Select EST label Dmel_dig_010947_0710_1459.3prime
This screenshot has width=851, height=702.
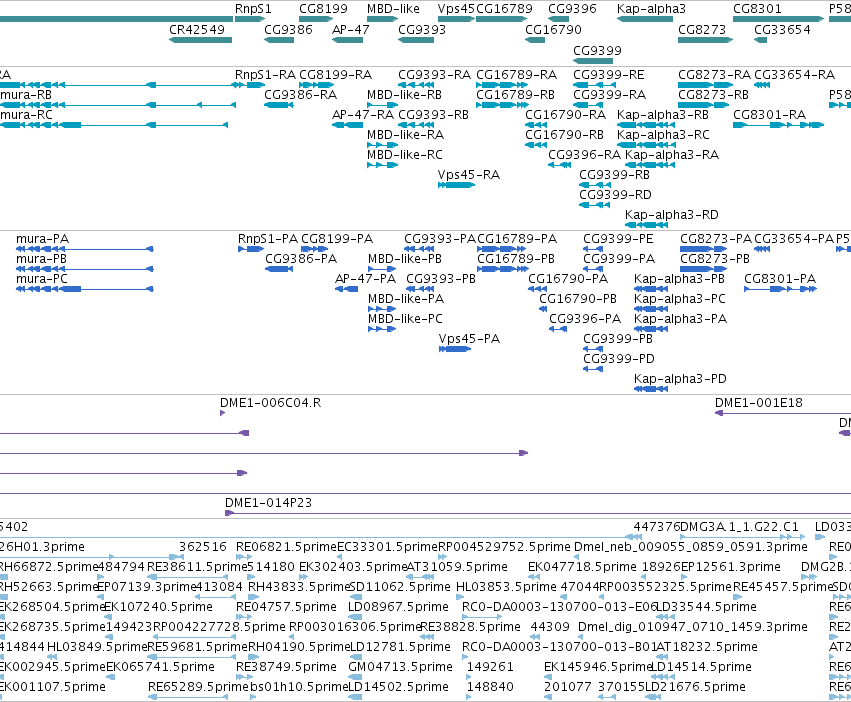point(693,627)
